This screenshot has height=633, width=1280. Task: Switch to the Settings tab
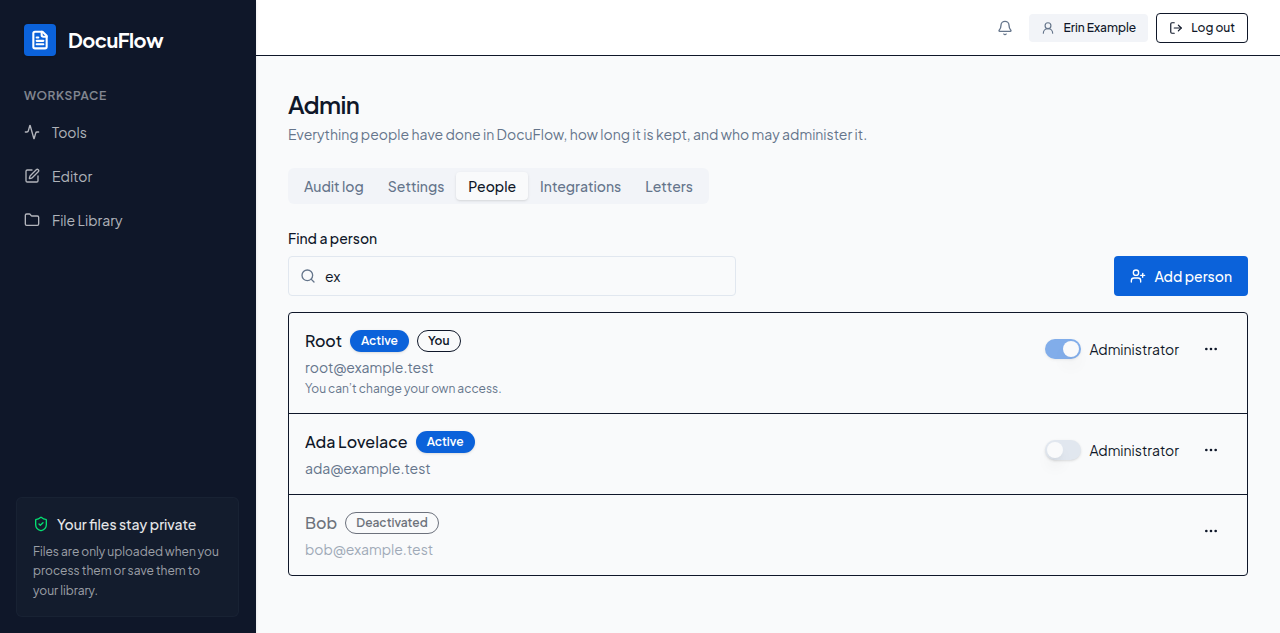tap(416, 186)
